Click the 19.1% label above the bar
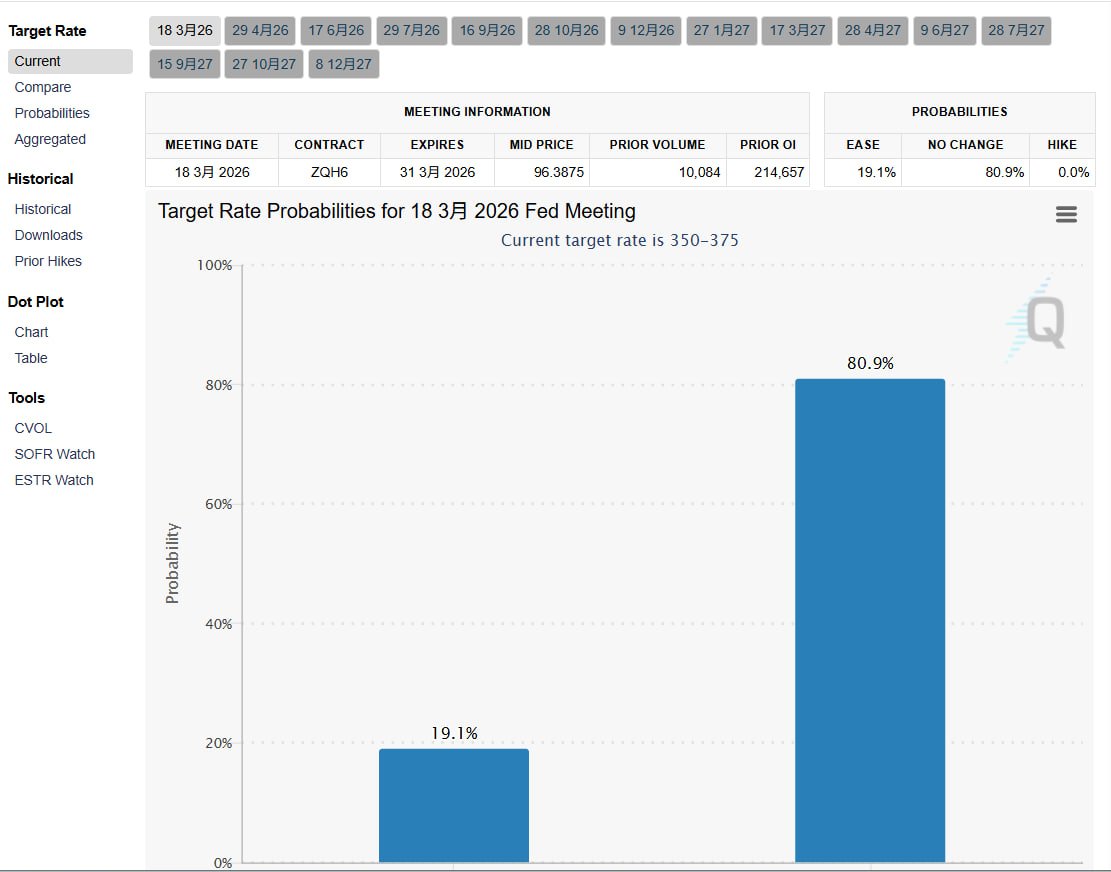 pyautogui.click(x=454, y=733)
